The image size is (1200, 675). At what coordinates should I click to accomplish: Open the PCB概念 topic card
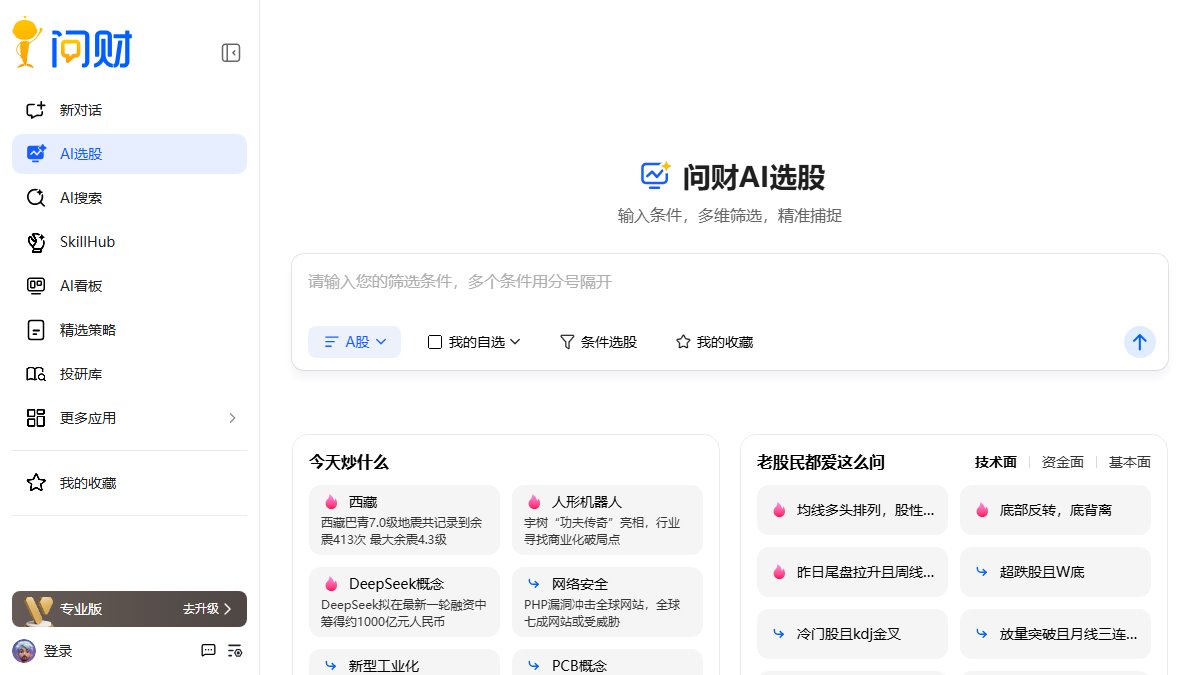pyautogui.click(x=607, y=662)
